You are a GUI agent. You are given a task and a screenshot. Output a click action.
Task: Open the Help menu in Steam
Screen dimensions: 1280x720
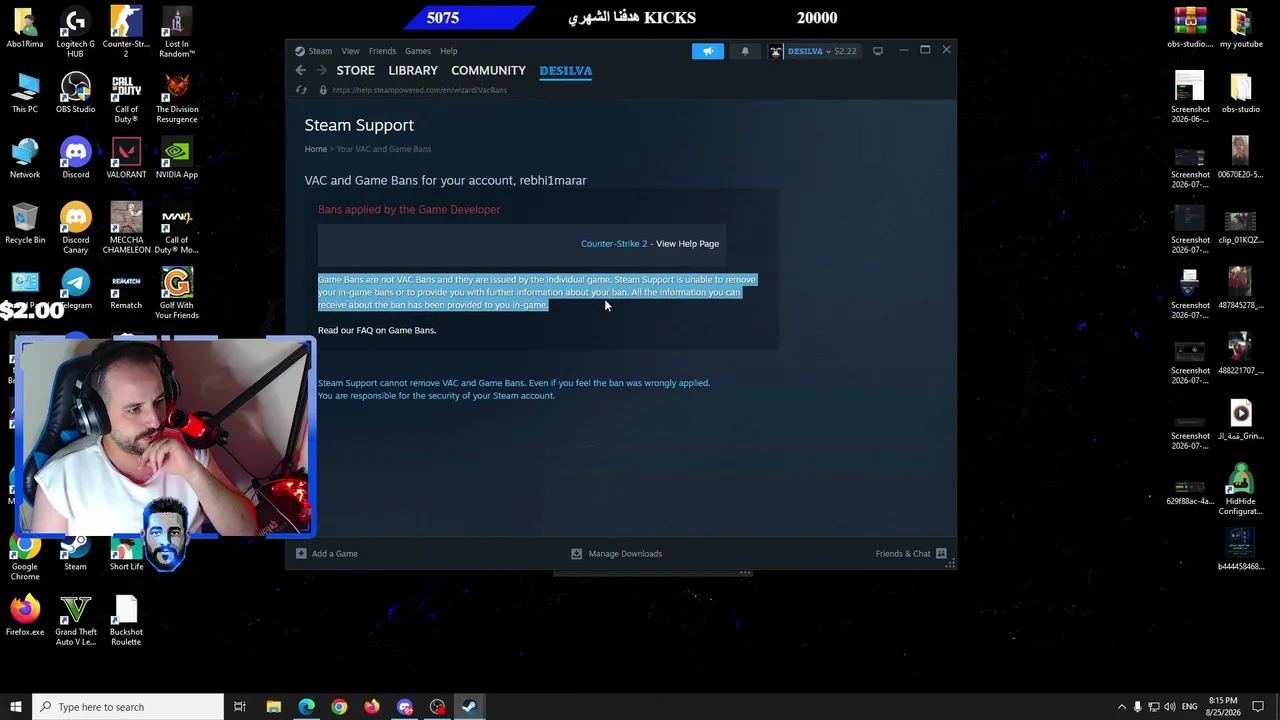(x=449, y=51)
